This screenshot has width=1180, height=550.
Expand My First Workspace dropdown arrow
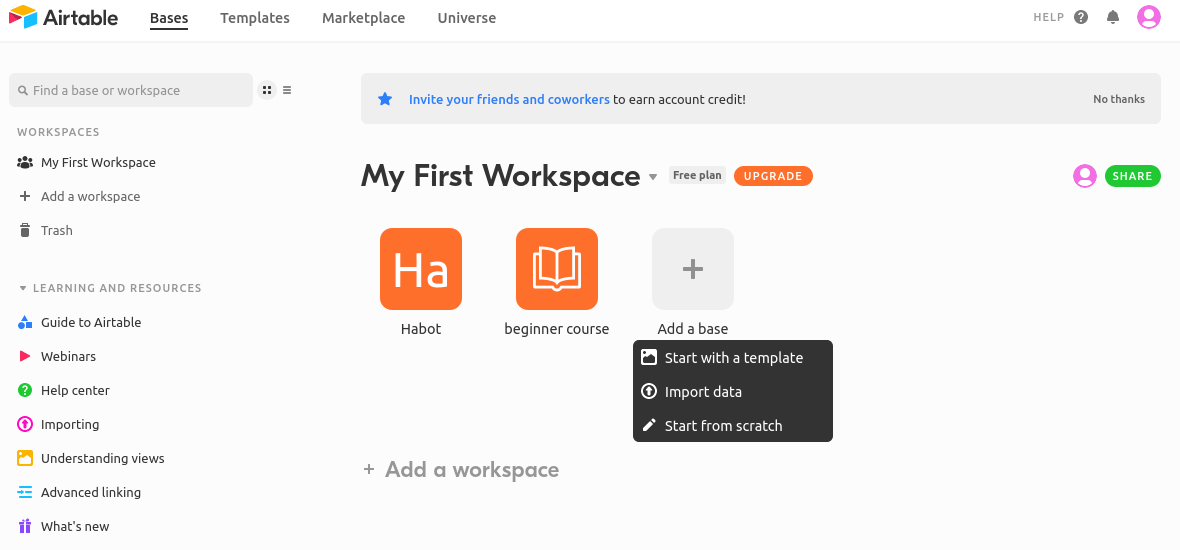653,177
